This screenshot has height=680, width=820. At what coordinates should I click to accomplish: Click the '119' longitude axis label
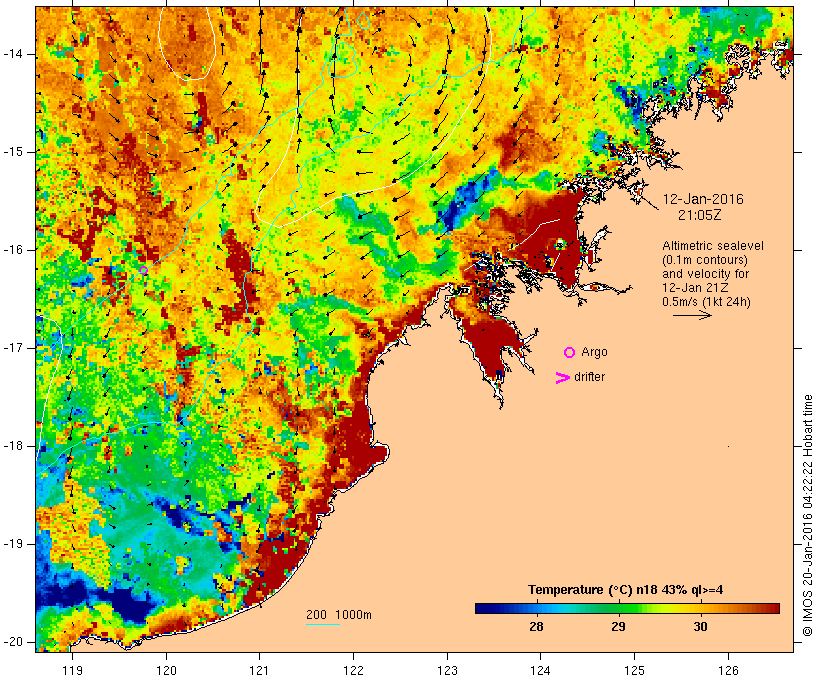tap(72, 670)
